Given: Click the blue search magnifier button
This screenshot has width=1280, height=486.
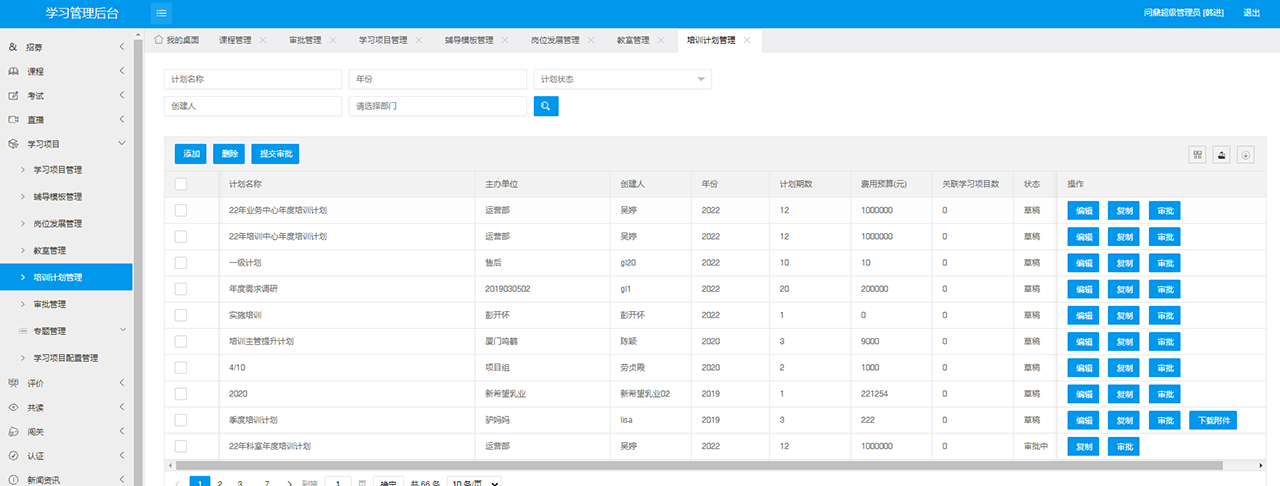Looking at the screenshot, I should (546, 106).
